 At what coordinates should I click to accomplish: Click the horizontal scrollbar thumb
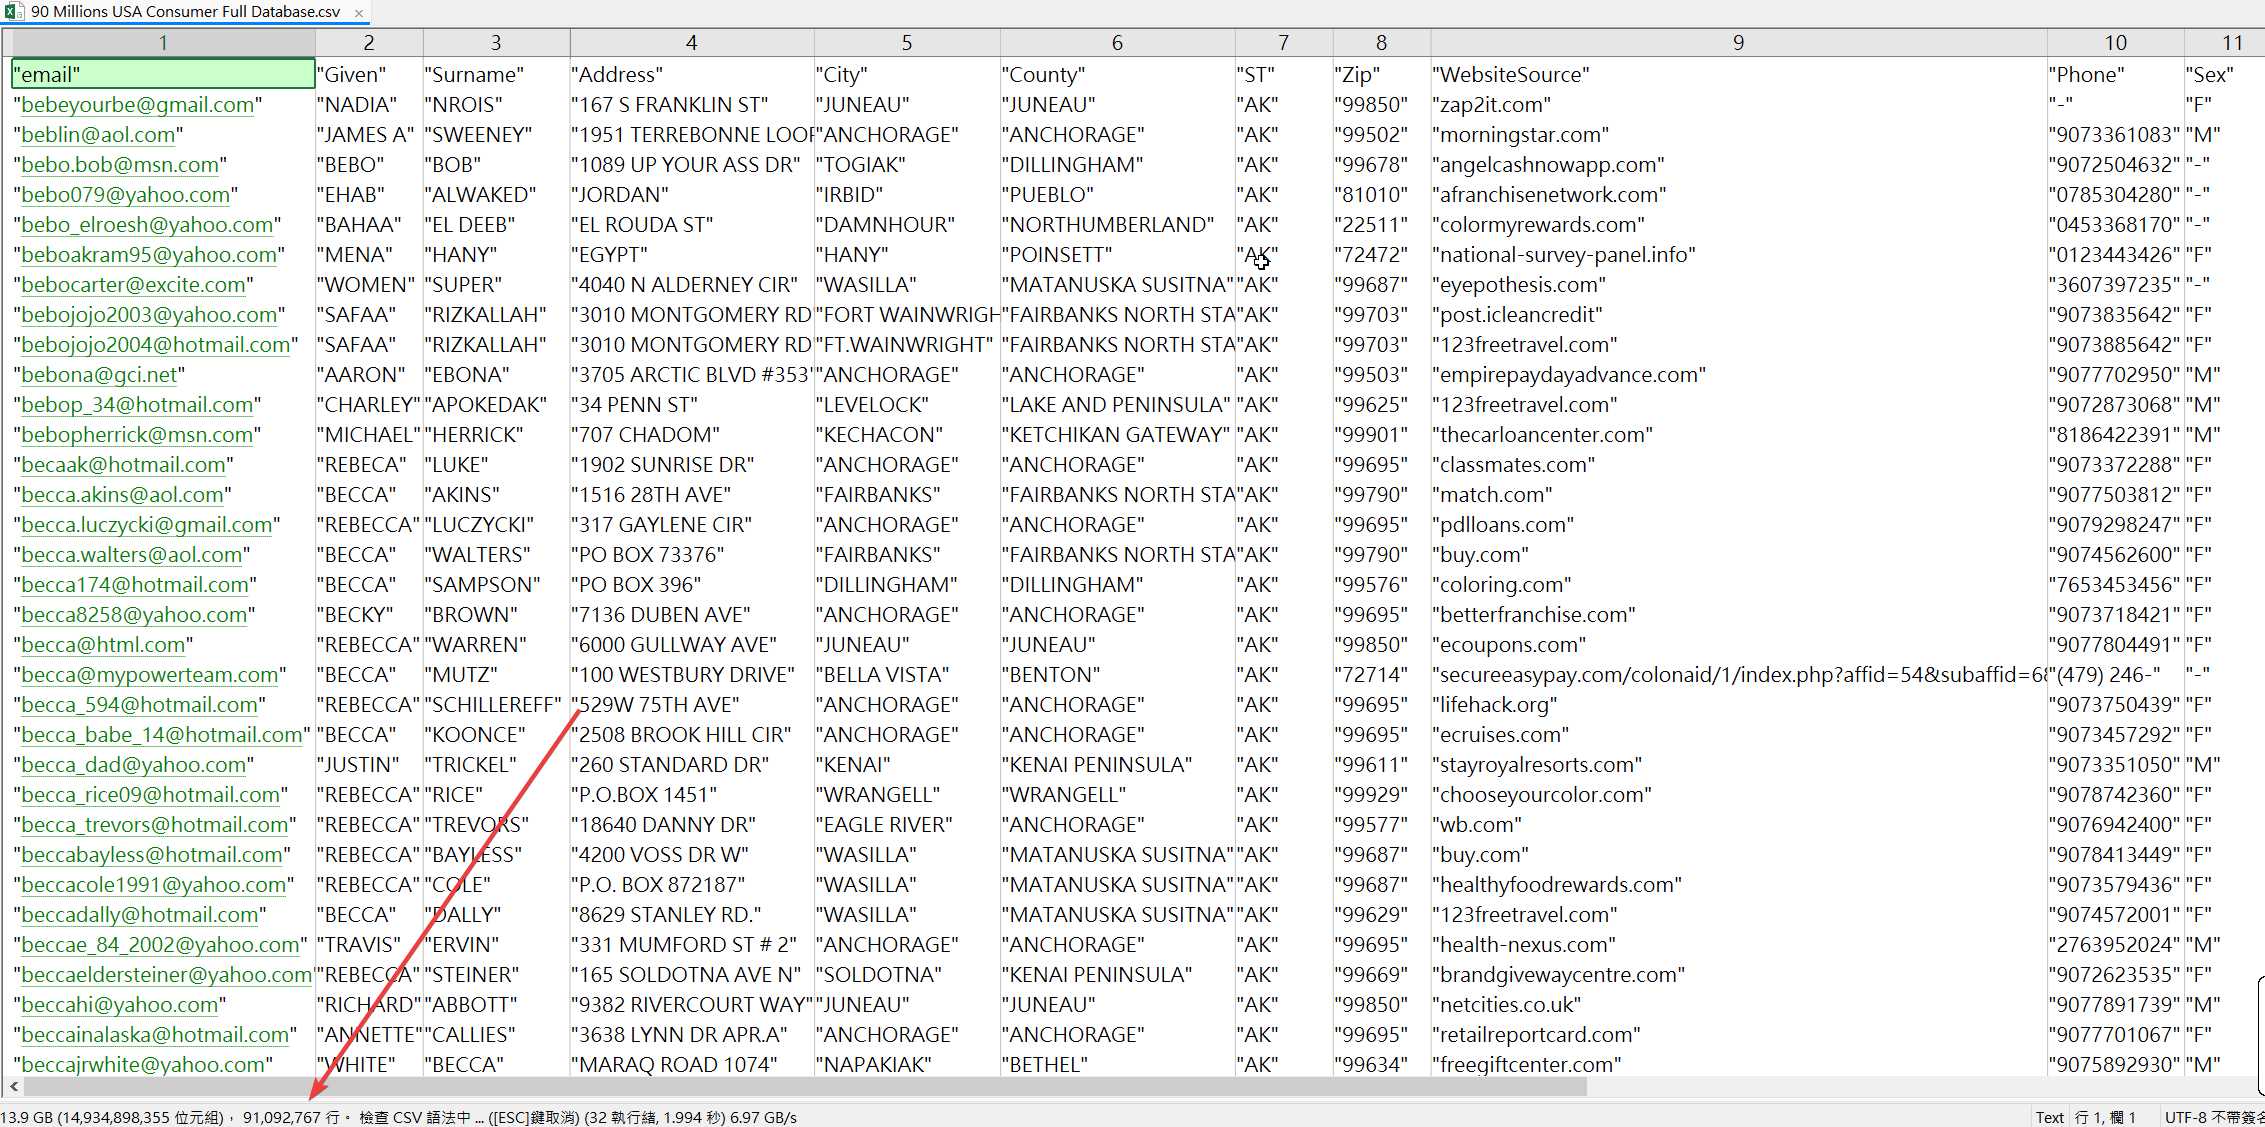(x=805, y=1086)
